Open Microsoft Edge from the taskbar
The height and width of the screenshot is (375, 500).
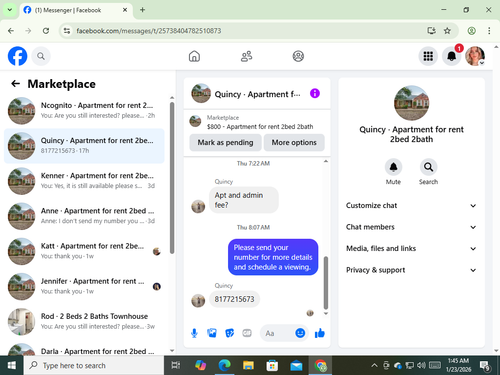[224, 366]
